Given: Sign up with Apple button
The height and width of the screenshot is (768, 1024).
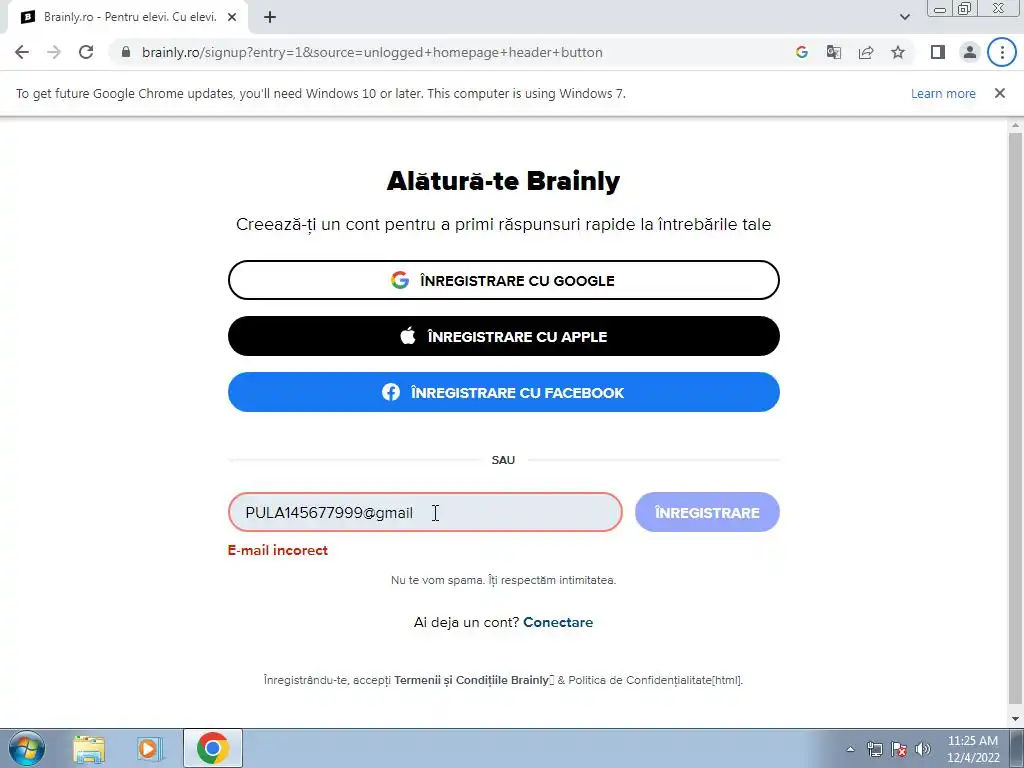Looking at the screenshot, I should click(504, 336).
